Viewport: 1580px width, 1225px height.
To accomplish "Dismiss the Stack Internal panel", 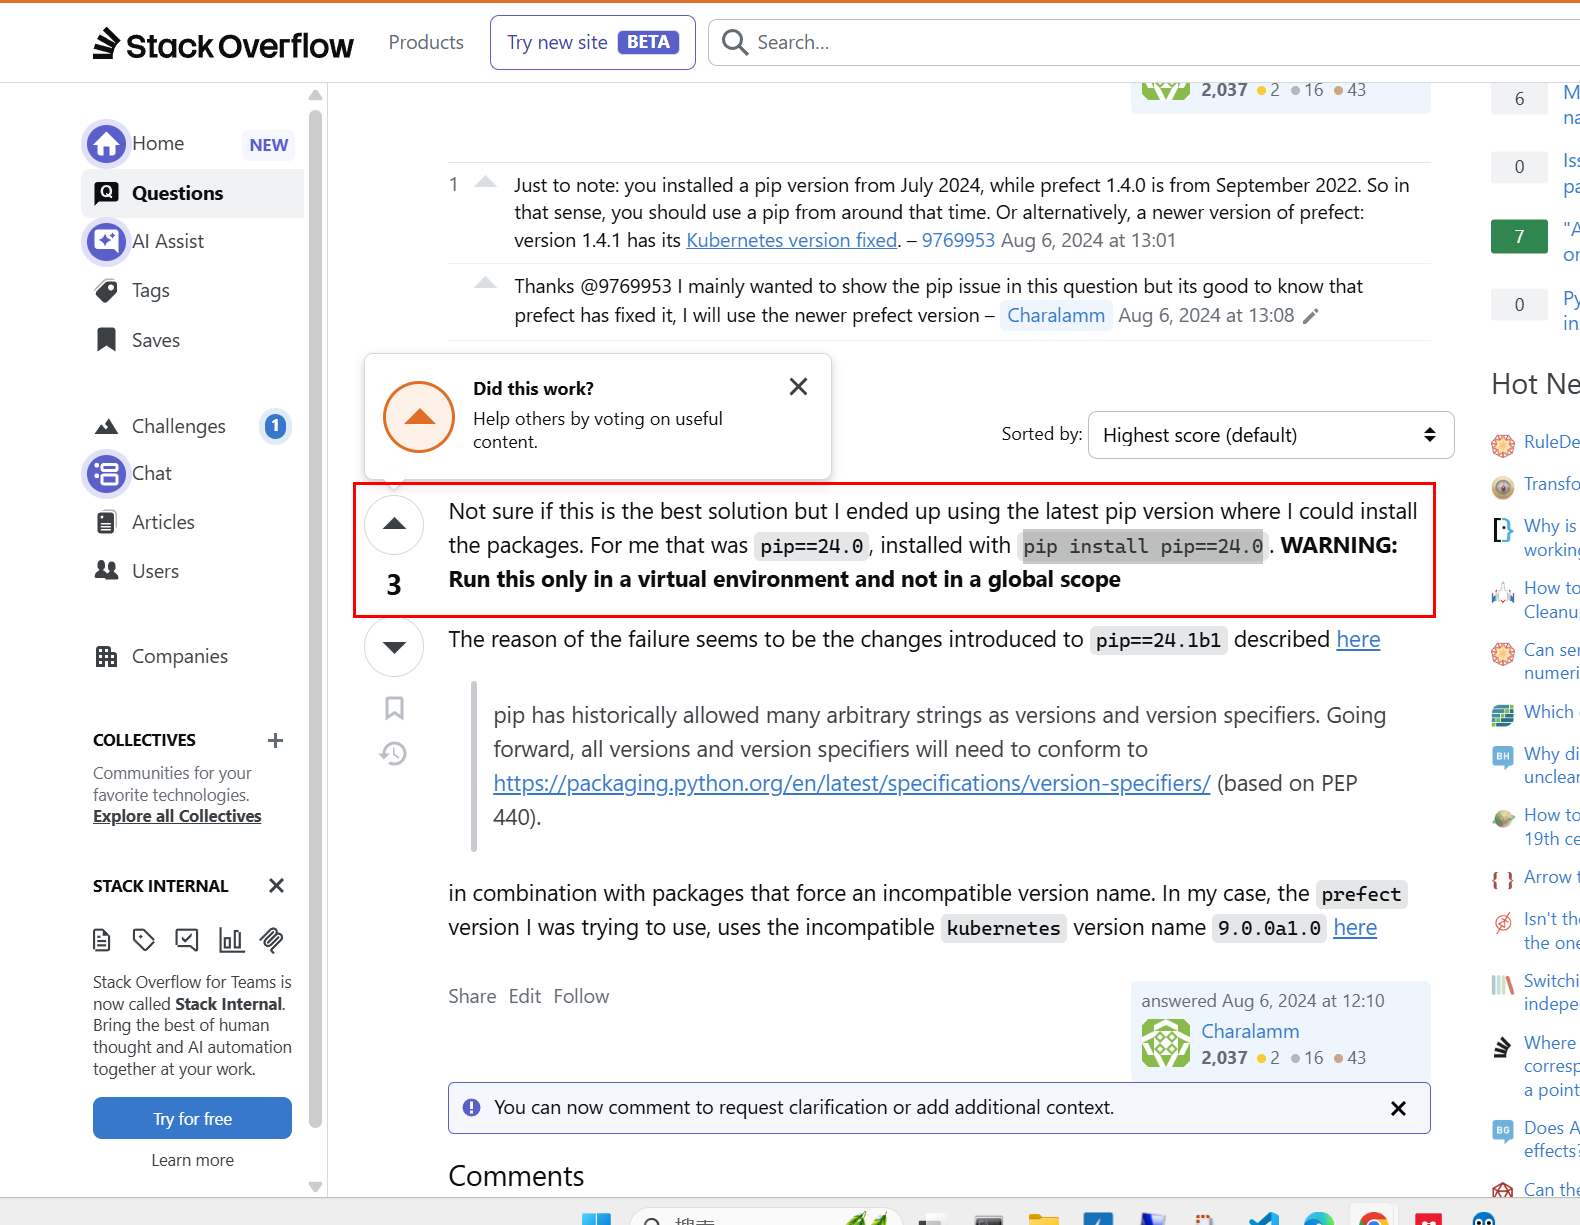I will pyautogui.click(x=277, y=885).
